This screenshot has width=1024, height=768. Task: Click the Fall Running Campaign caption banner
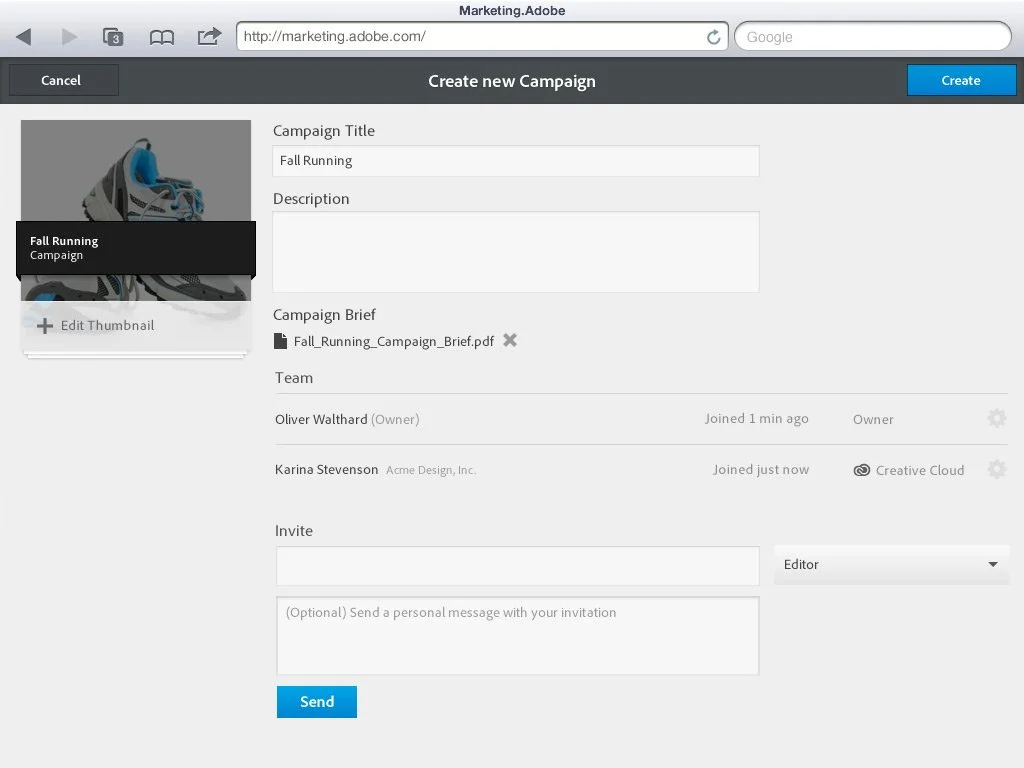(136, 248)
